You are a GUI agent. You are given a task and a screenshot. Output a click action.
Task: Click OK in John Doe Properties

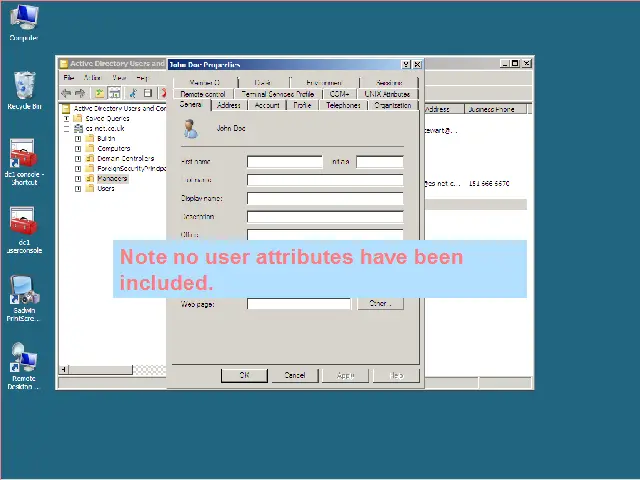coord(244,375)
